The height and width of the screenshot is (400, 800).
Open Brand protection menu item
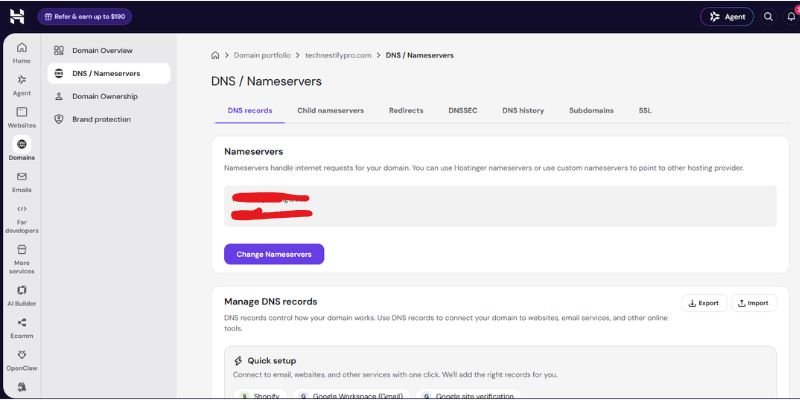(x=109, y=119)
